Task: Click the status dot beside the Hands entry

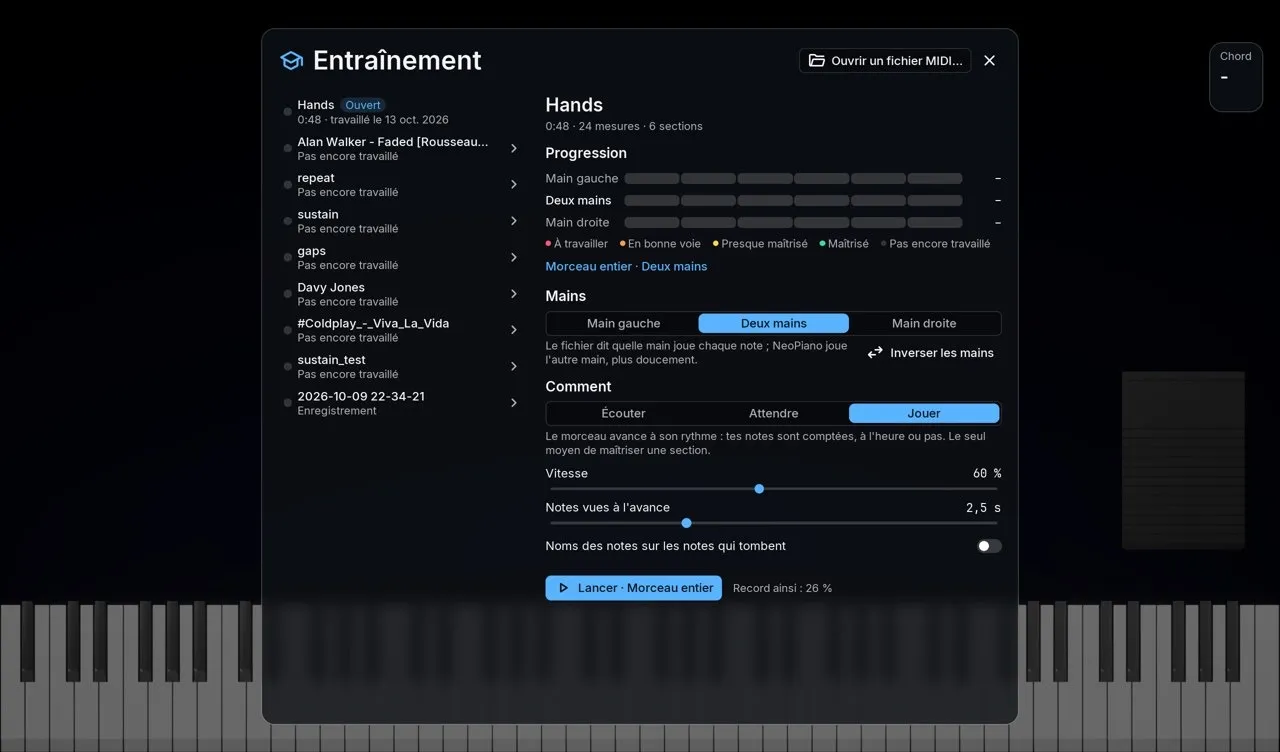Action: (x=288, y=112)
